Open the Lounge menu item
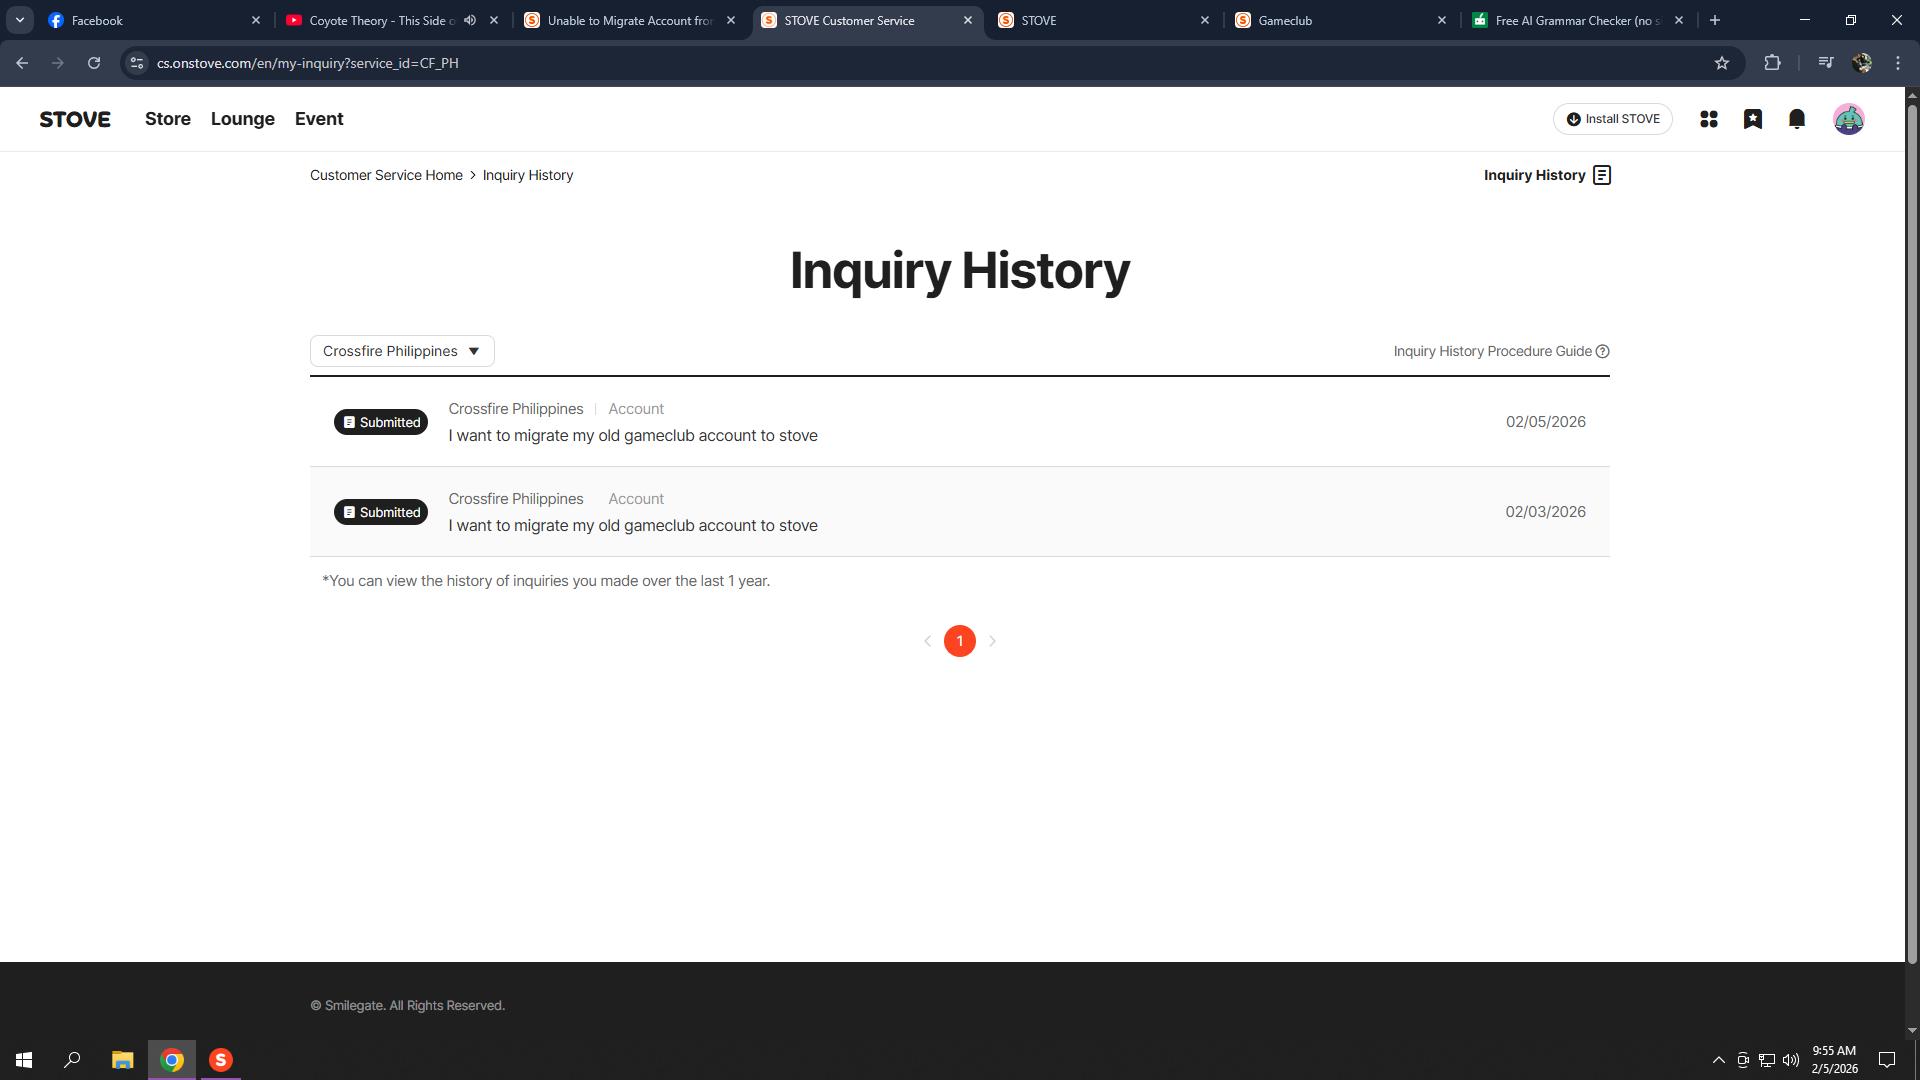 pos(242,119)
